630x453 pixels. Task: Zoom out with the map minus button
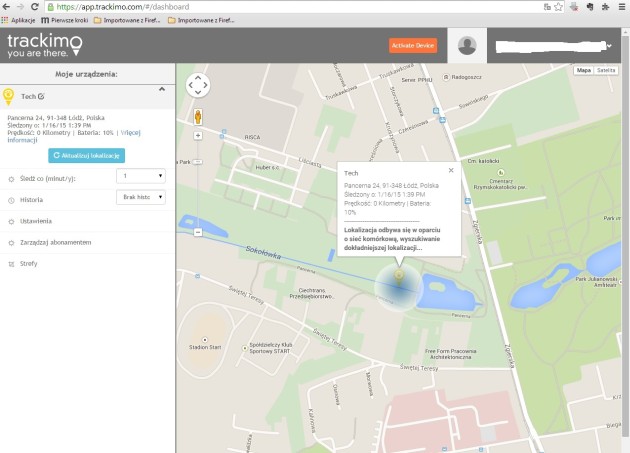198,232
